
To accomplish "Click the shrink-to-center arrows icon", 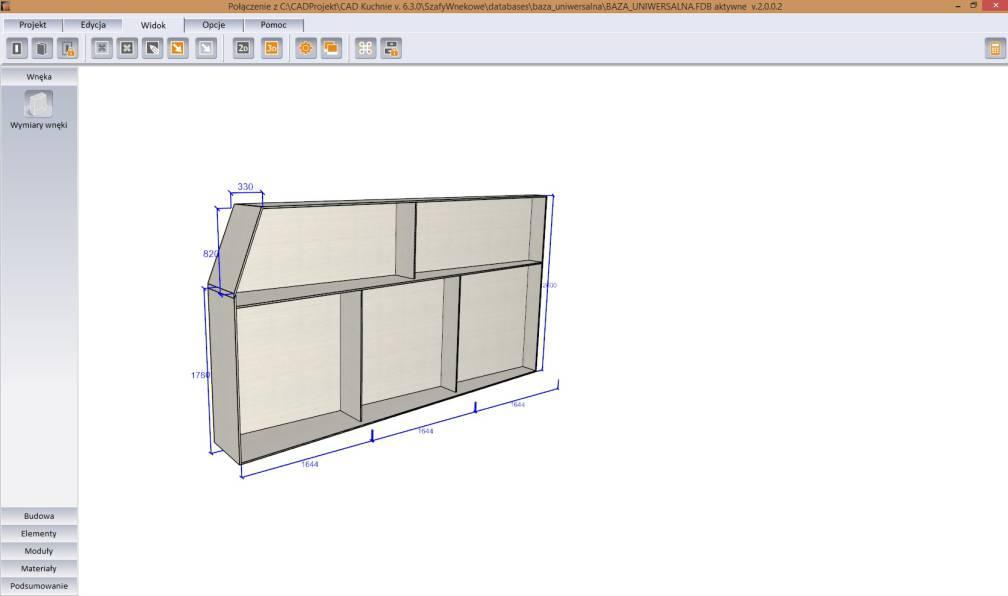I will [x=102, y=48].
